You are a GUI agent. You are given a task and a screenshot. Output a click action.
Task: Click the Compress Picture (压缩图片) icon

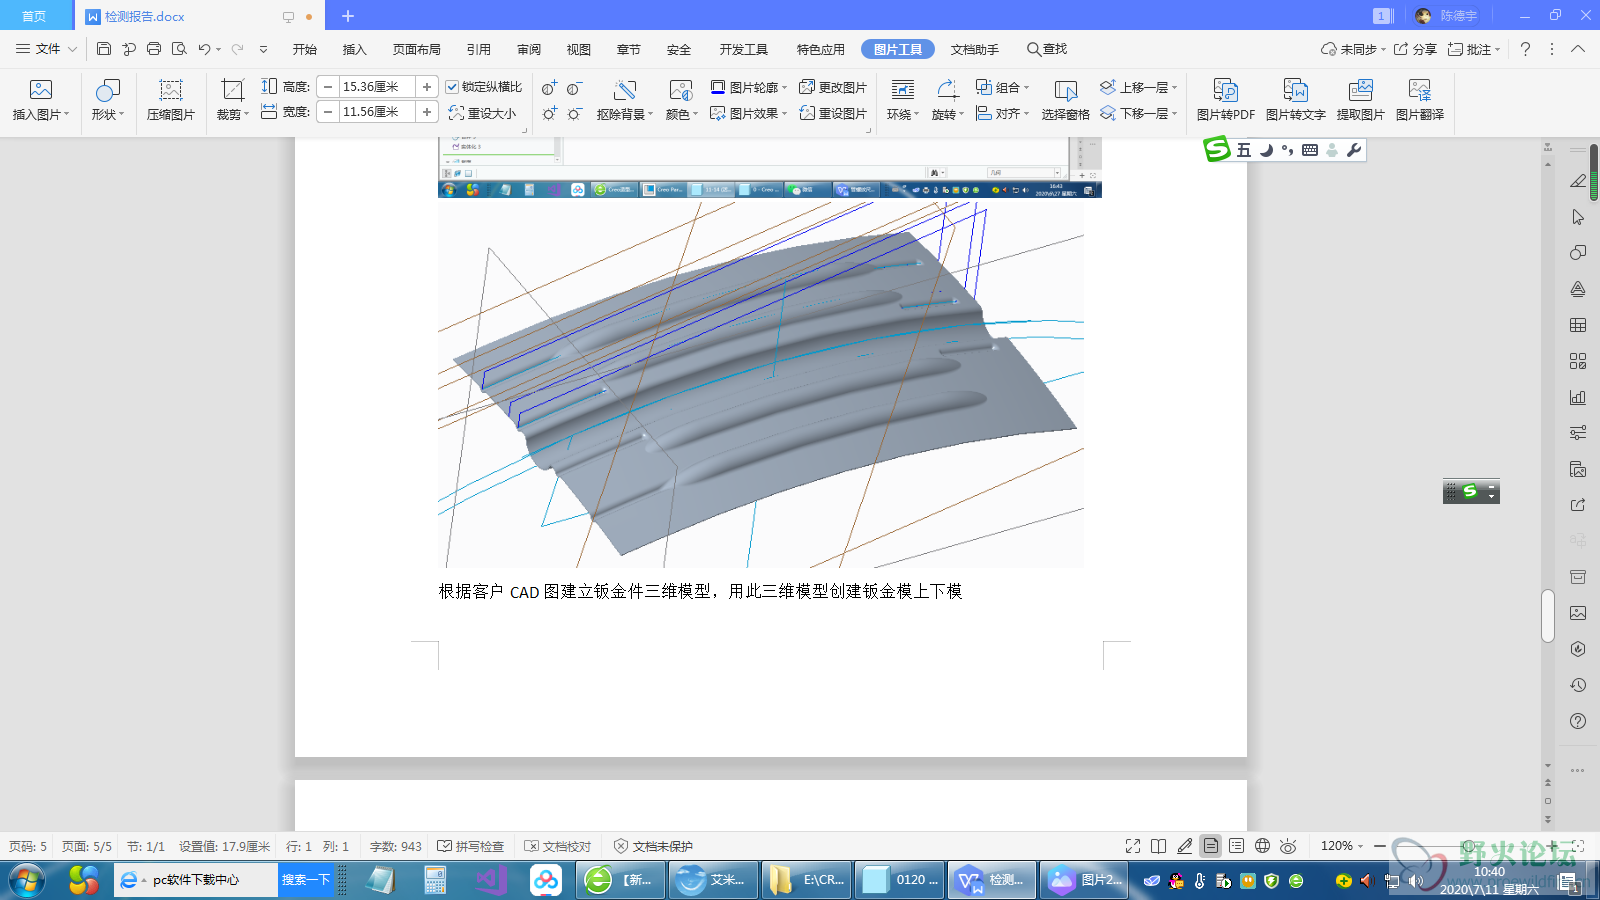tap(171, 91)
